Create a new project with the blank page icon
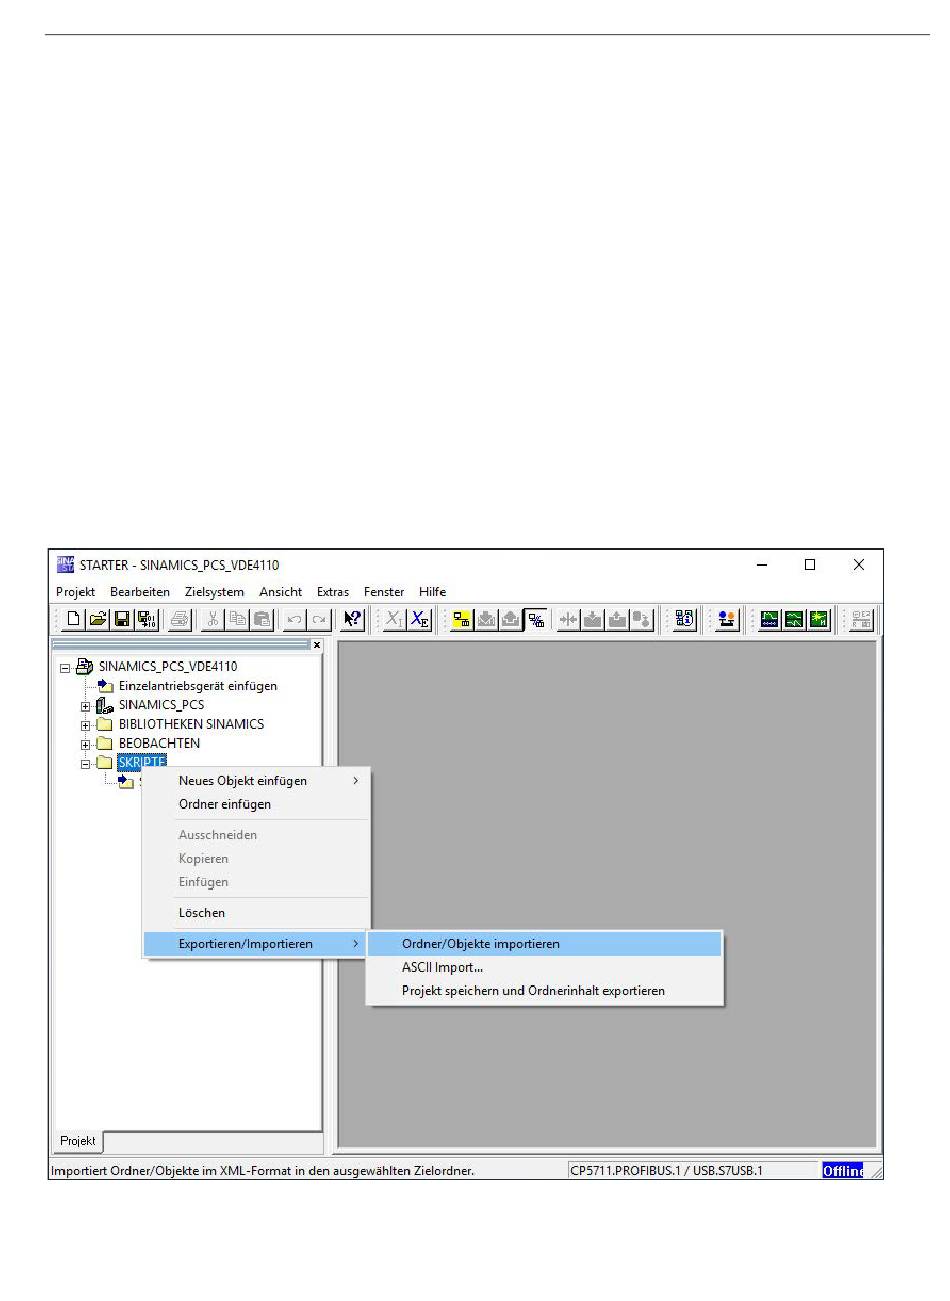Screen dimensions: 950x1301 [74, 620]
